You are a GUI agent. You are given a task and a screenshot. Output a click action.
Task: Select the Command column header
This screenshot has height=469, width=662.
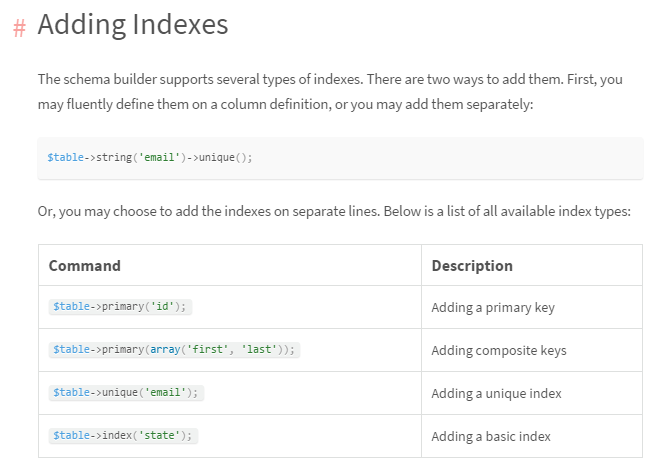click(85, 266)
